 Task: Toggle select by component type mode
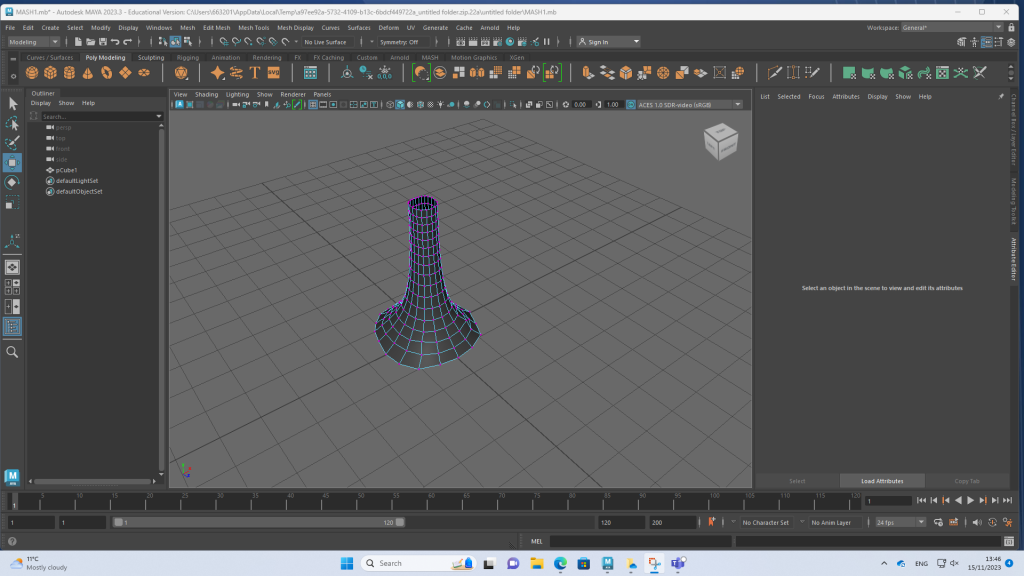click(x=188, y=42)
